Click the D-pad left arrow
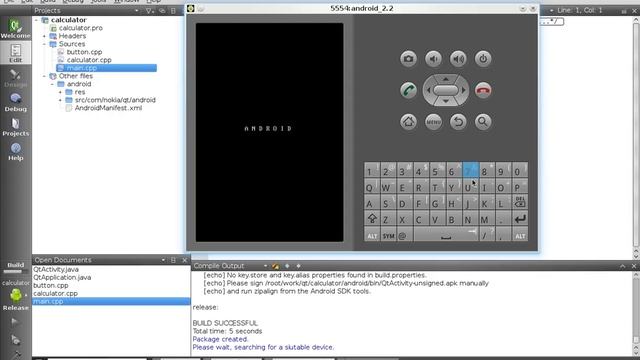Viewport: 640px width, 360px height. (x=428, y=90)
